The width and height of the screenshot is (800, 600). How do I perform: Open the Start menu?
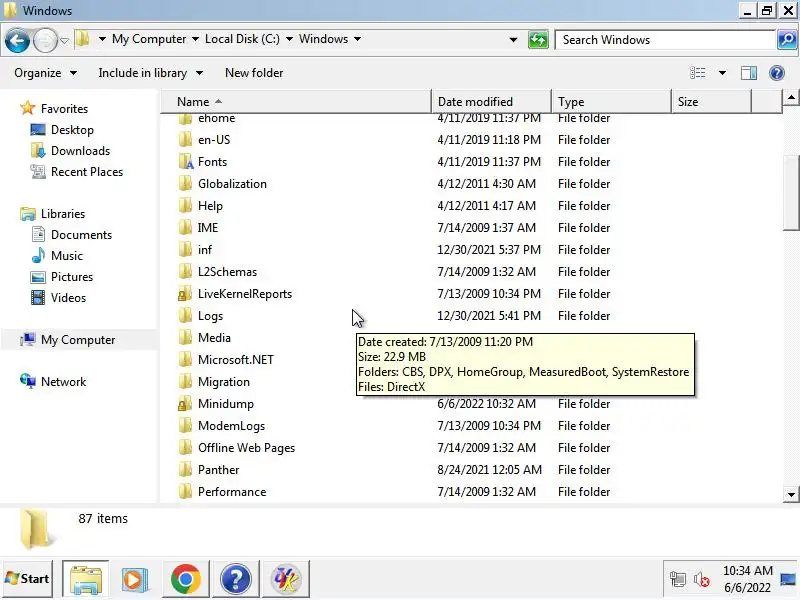pyautogui.click(x=28, y=579)
